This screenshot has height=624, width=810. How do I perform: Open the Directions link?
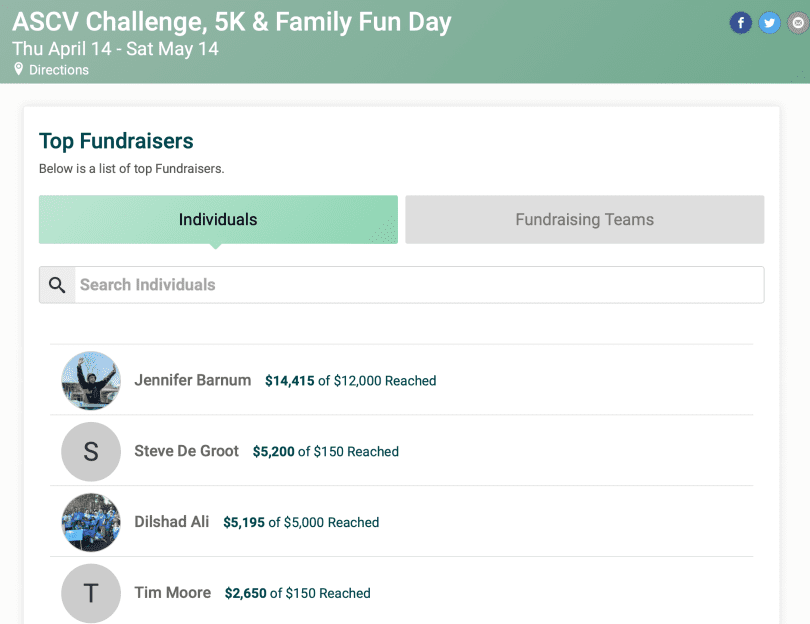pos(59,70)
